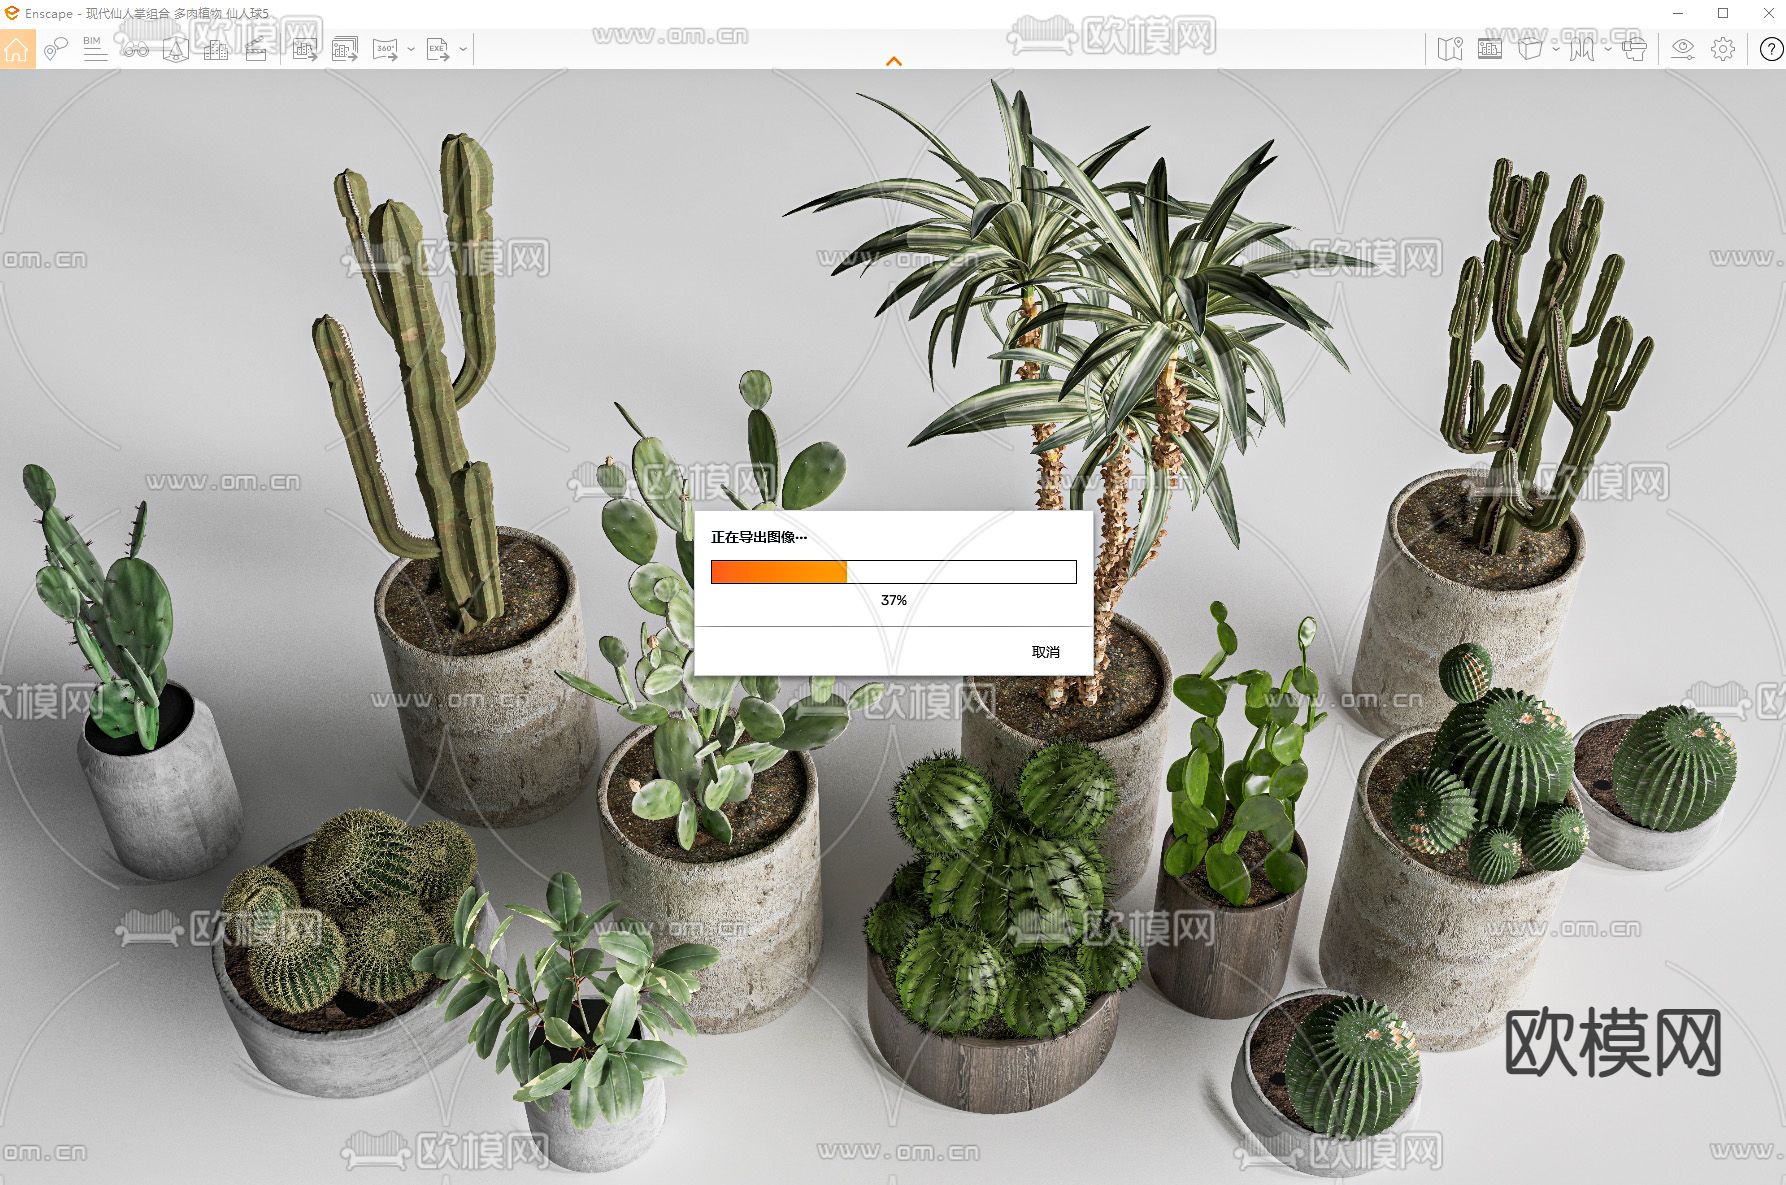Click the 37% progress text

(x=894, y=600)
